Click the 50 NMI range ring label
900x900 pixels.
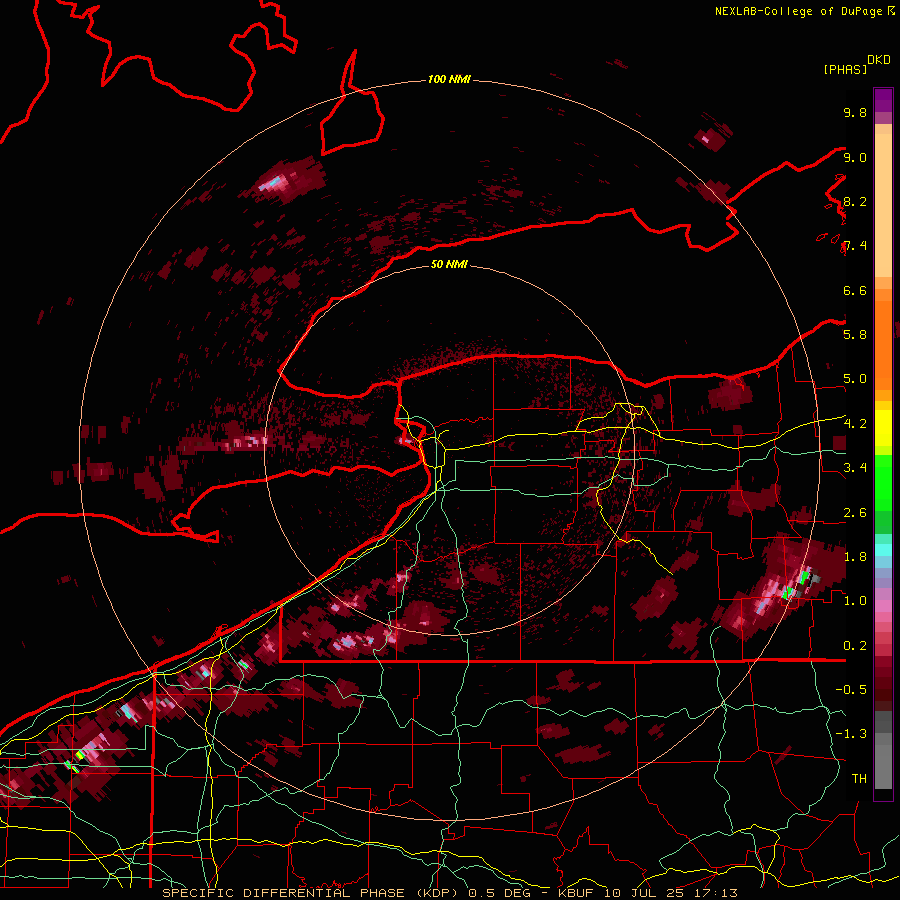449,264
